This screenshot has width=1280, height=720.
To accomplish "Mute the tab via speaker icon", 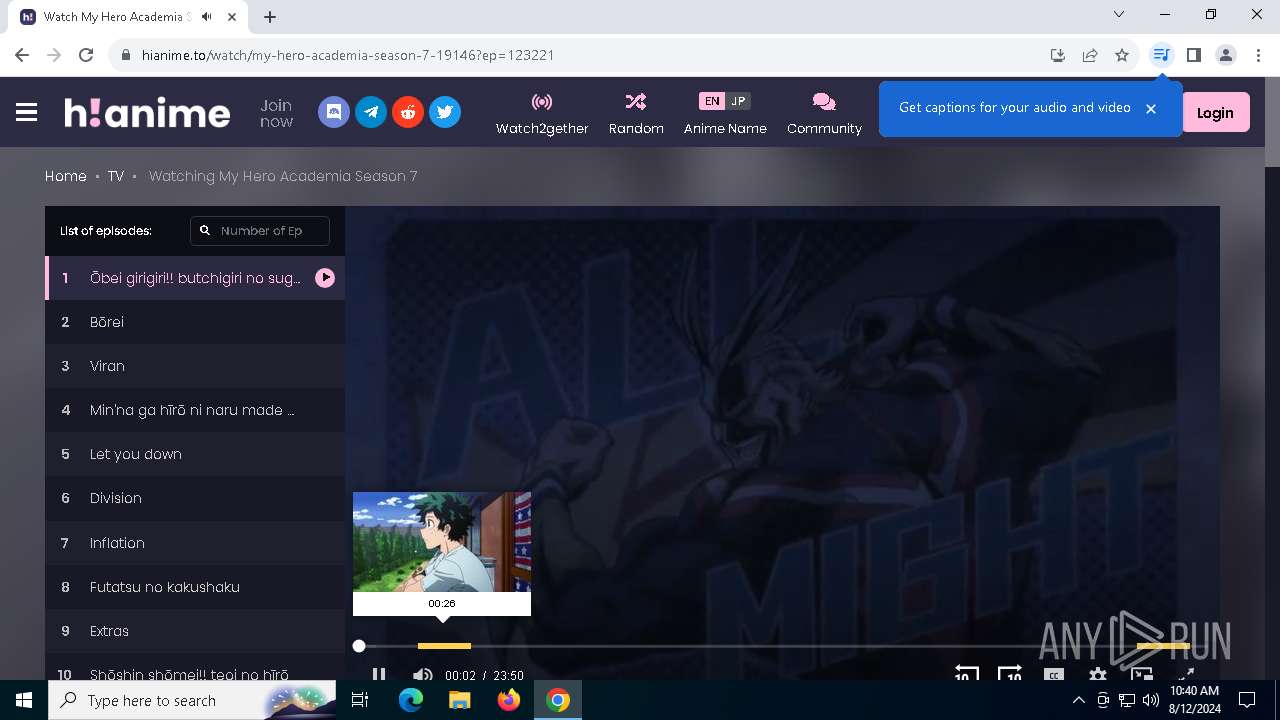I will point(206,17).
